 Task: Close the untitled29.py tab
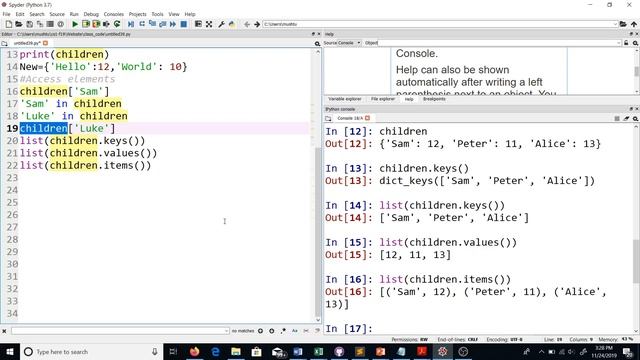pyautogui.click(x=45, y=43)
